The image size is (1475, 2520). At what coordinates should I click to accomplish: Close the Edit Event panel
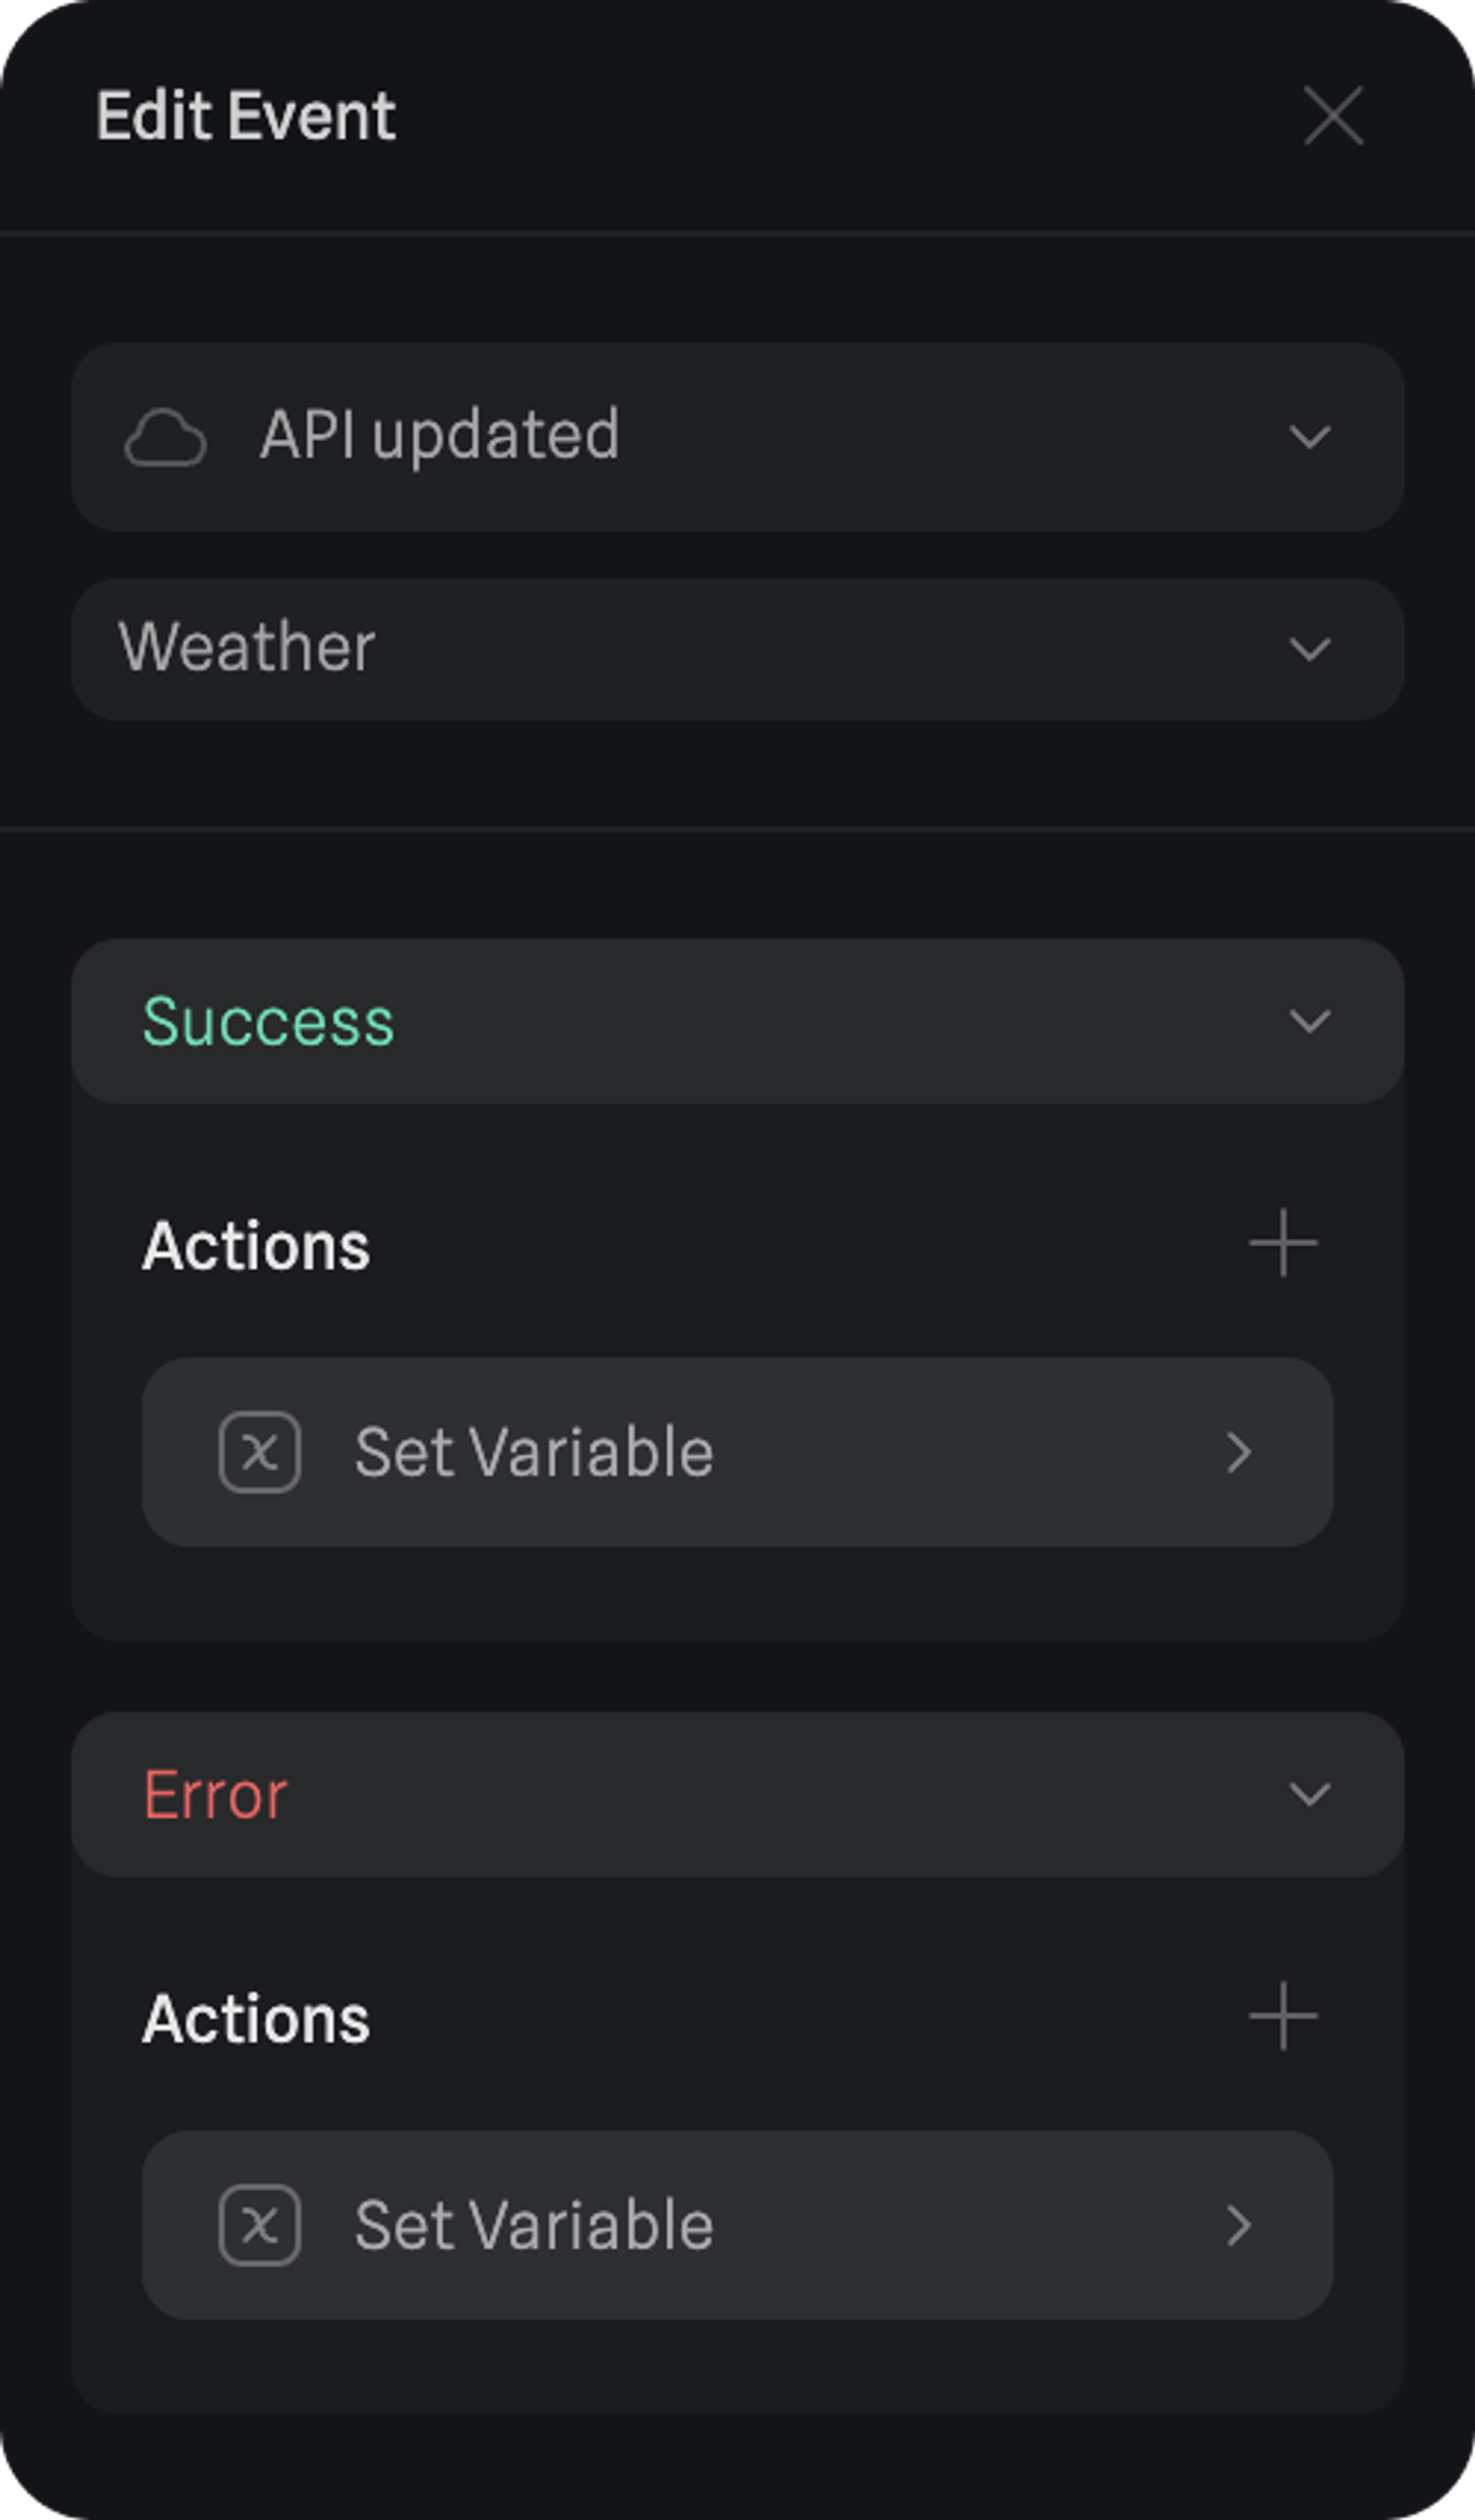pos(1333,115)
